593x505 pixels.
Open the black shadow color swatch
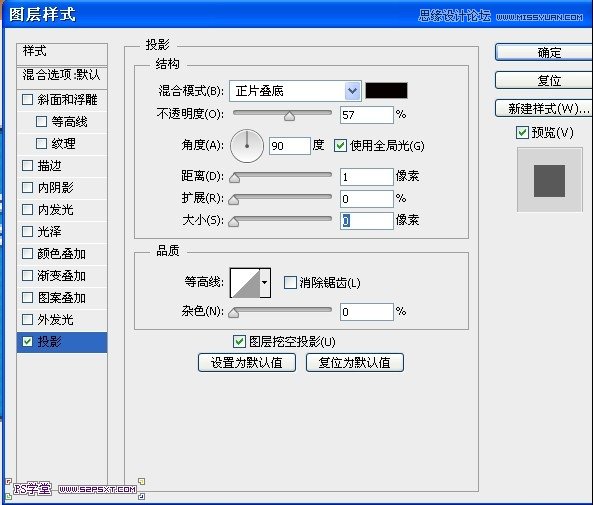pos(386,91)
